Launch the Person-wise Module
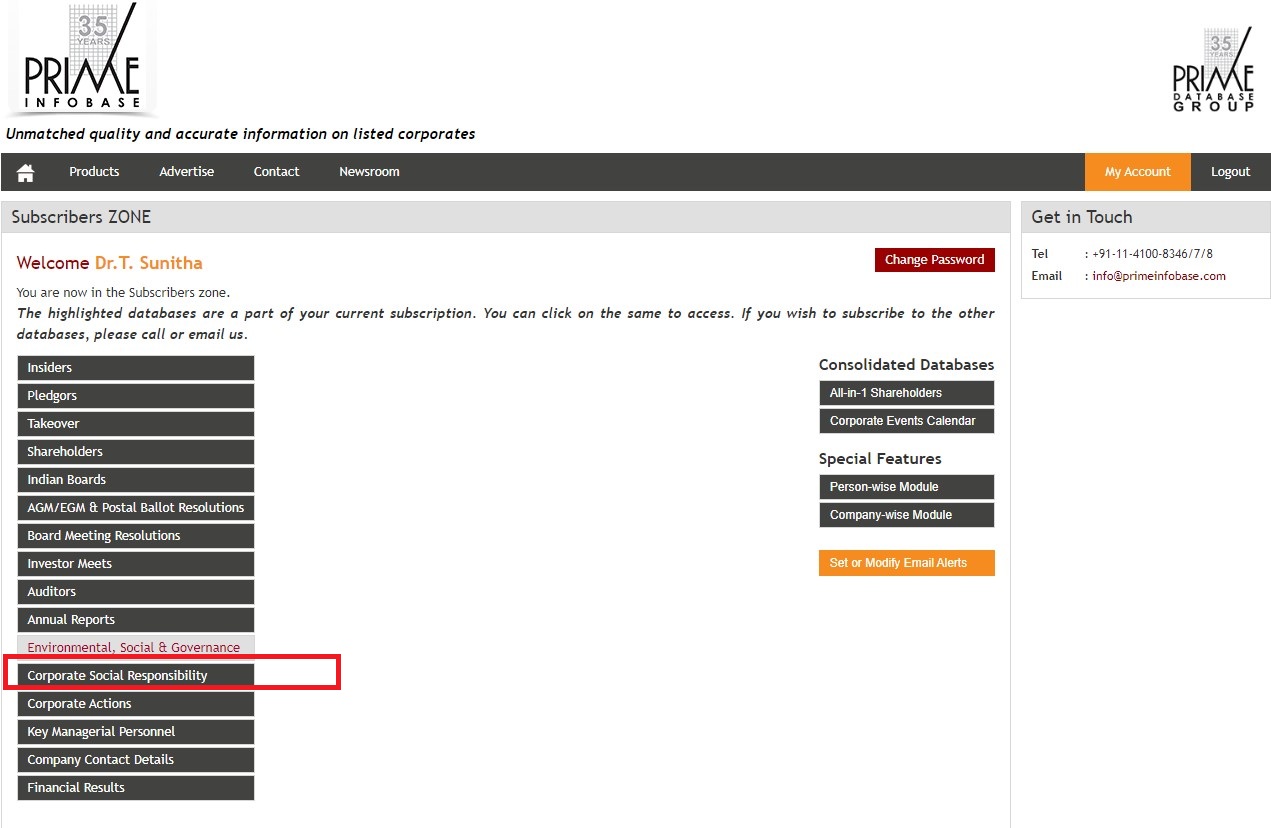Image resolution: width=1271 pixels, height=828 pixels. point(906,487)
